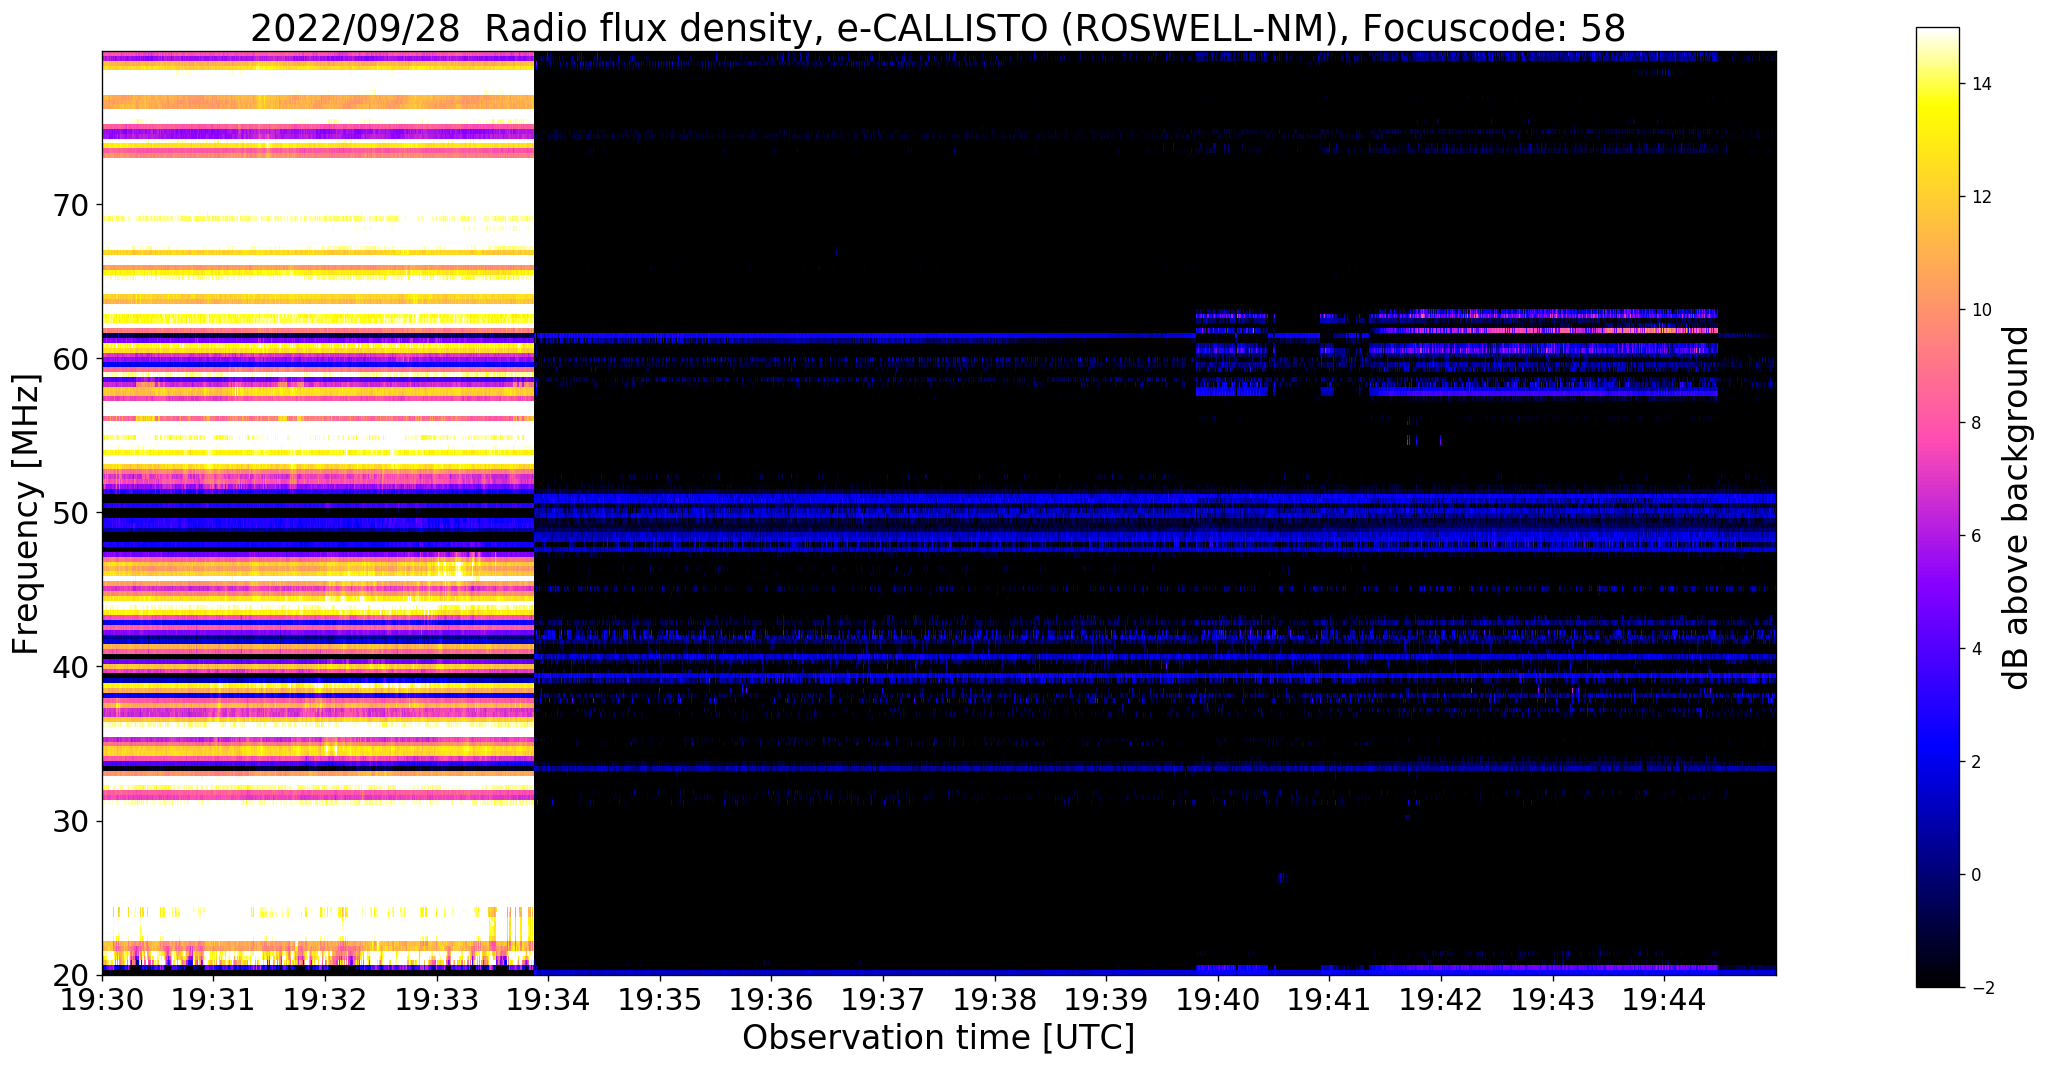The width and height of the screenshot is (2047, 1067).
Task: Click the 19:43 time tick label
Action: 1553,998
